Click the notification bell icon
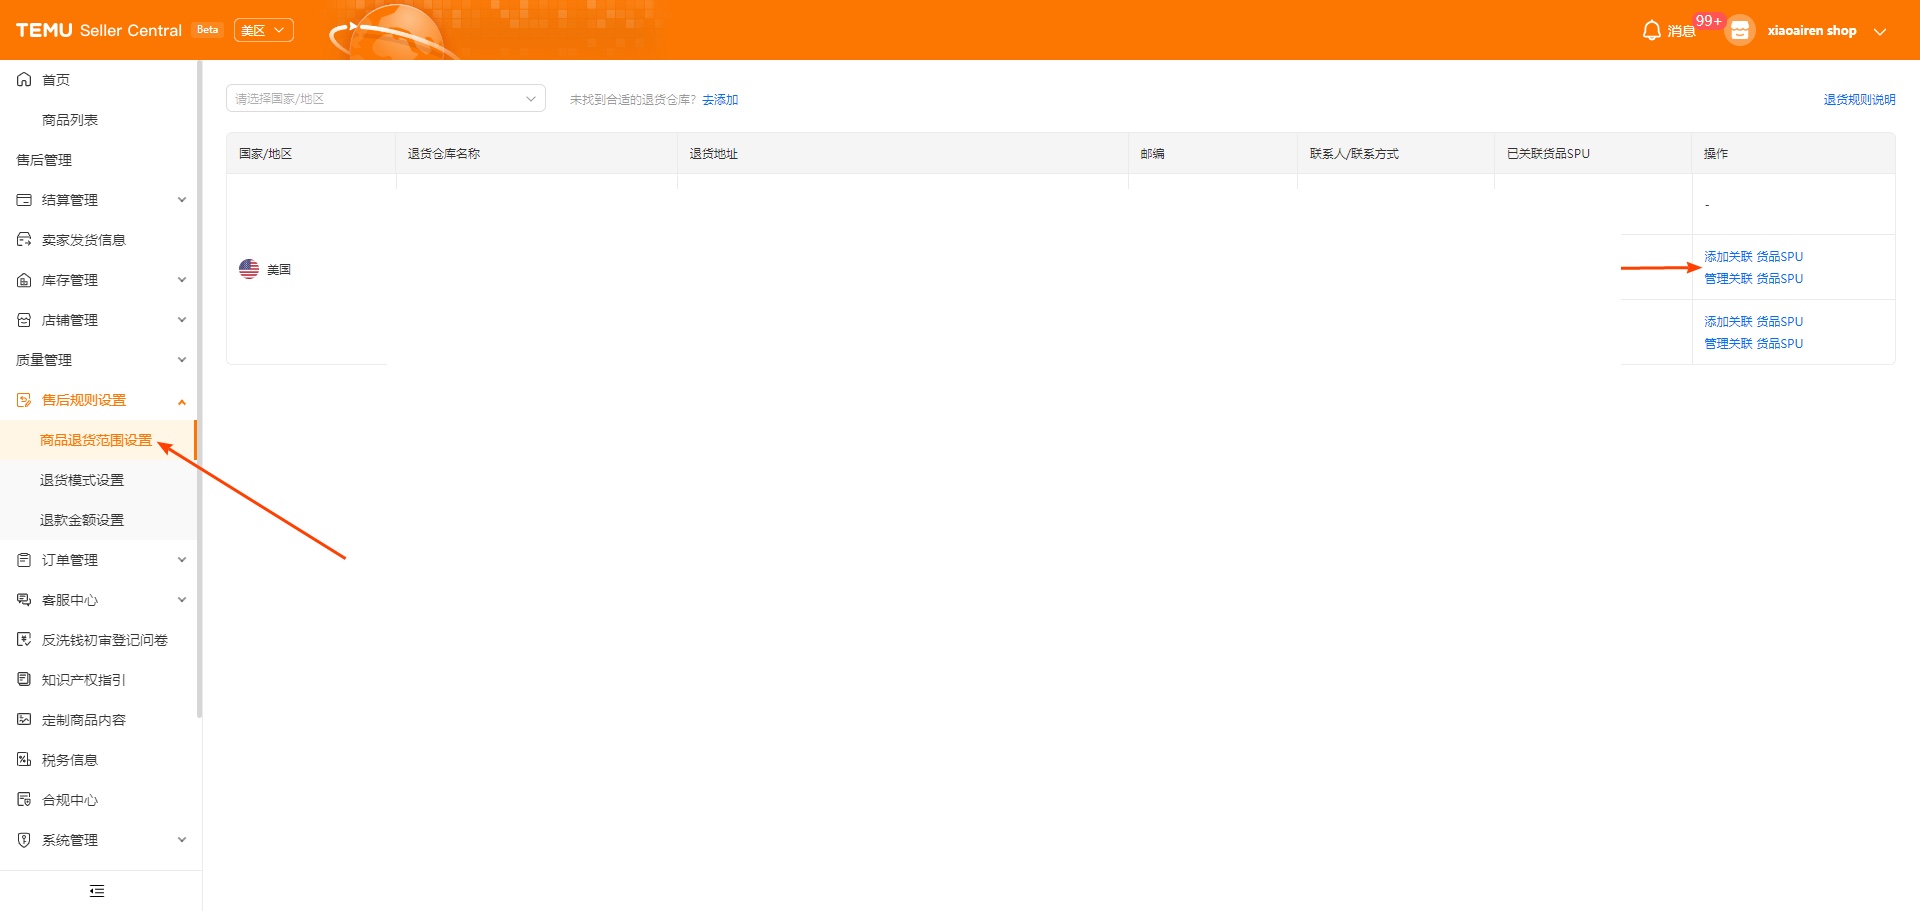The height and width of the screenshot is (911, 1920). [1651, 31]
